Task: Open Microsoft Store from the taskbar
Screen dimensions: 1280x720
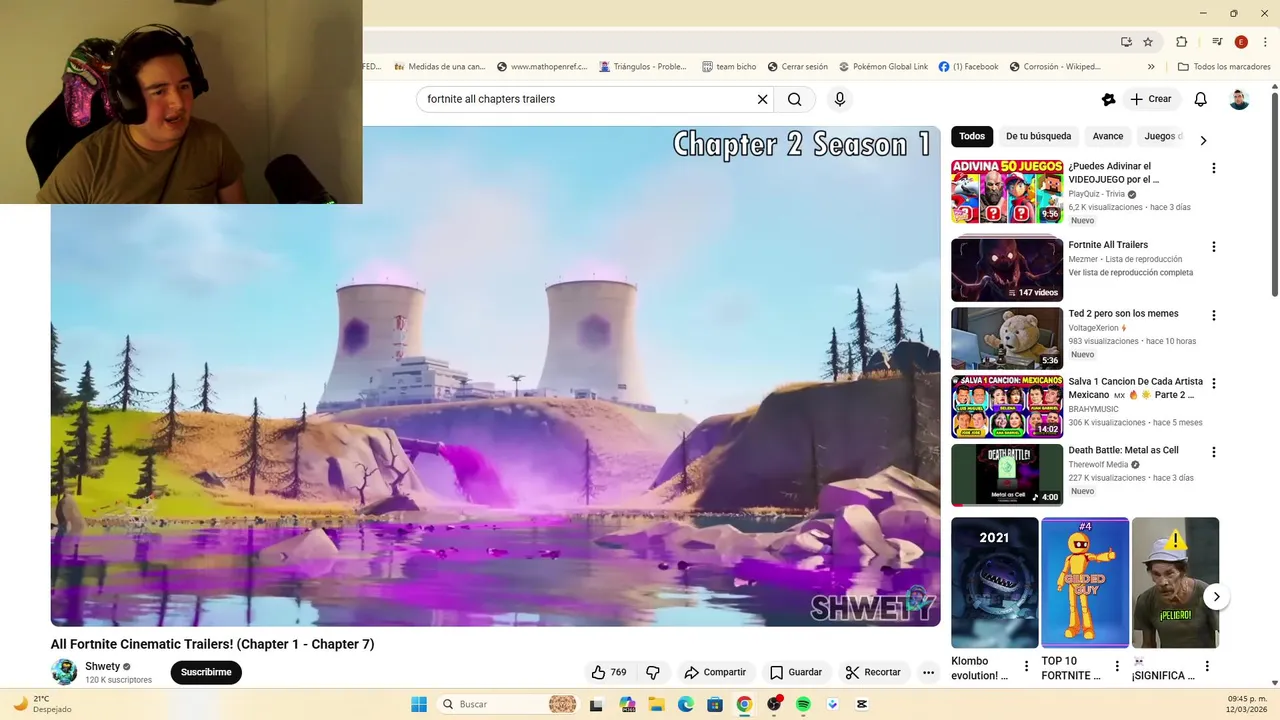Action: (x=715, y=704)
